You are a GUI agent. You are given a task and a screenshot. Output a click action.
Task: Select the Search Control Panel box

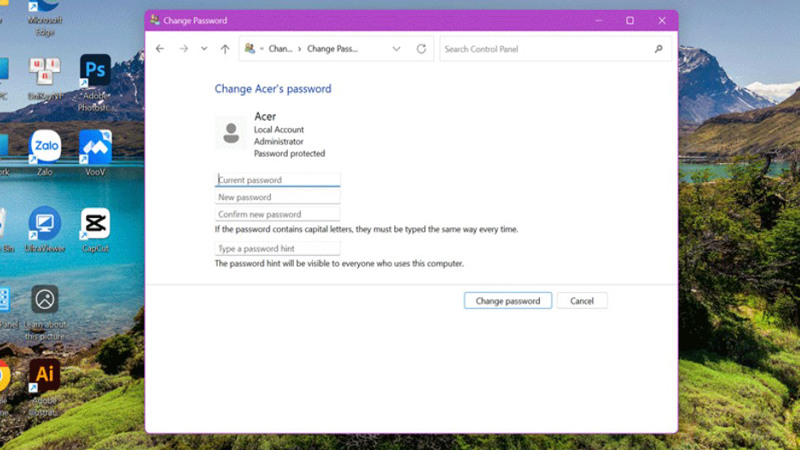[545, 49]
